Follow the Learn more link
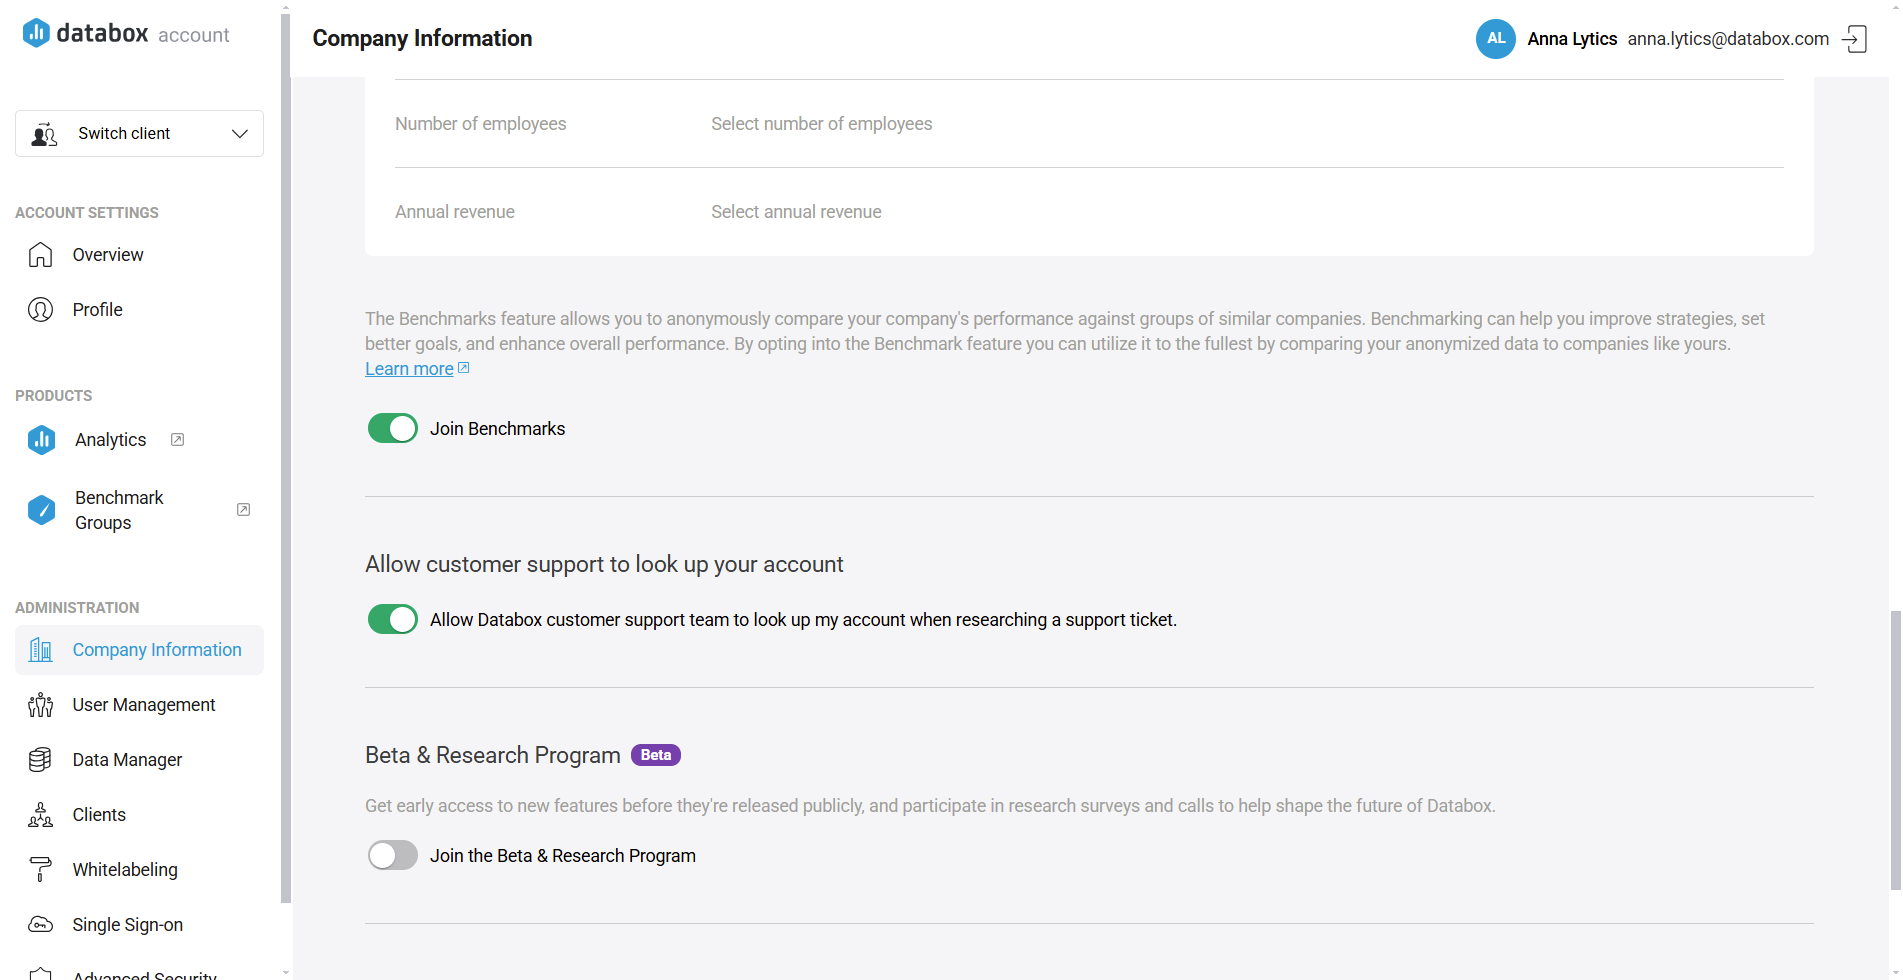This screenshot has height=980, width=1903. (409, 369)
